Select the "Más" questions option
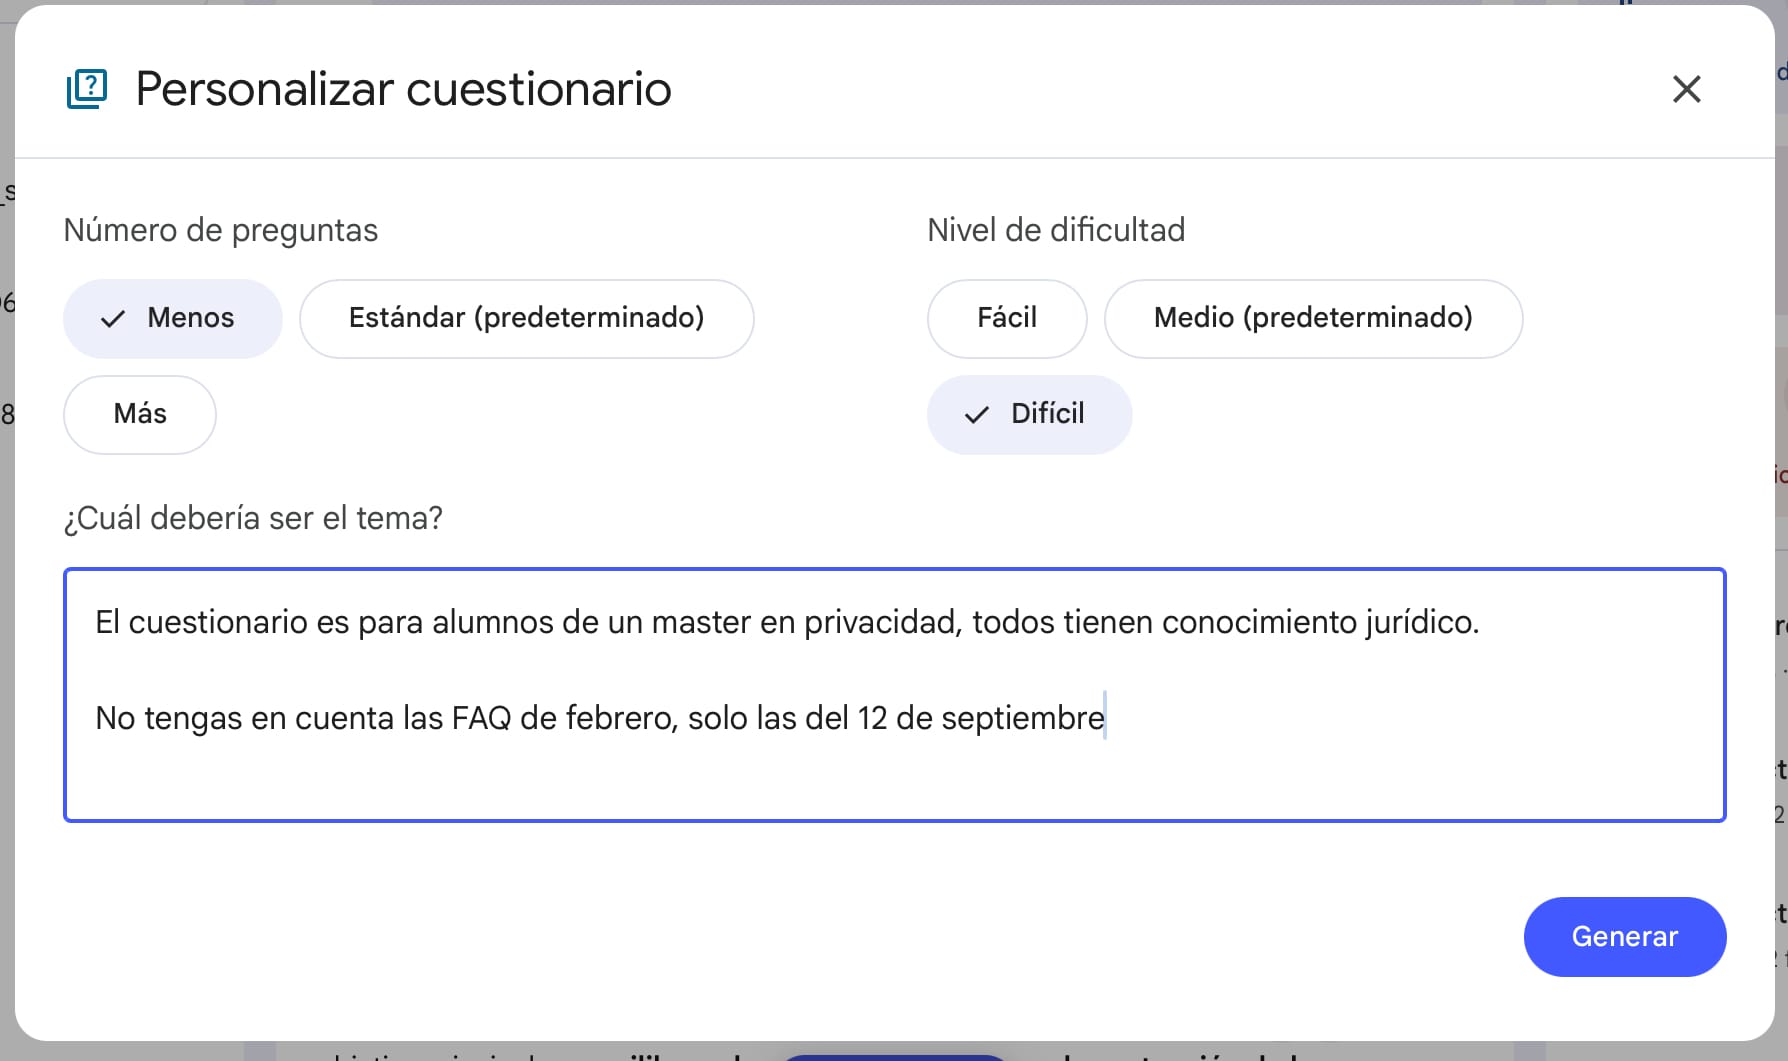 [x=140, y=414]
